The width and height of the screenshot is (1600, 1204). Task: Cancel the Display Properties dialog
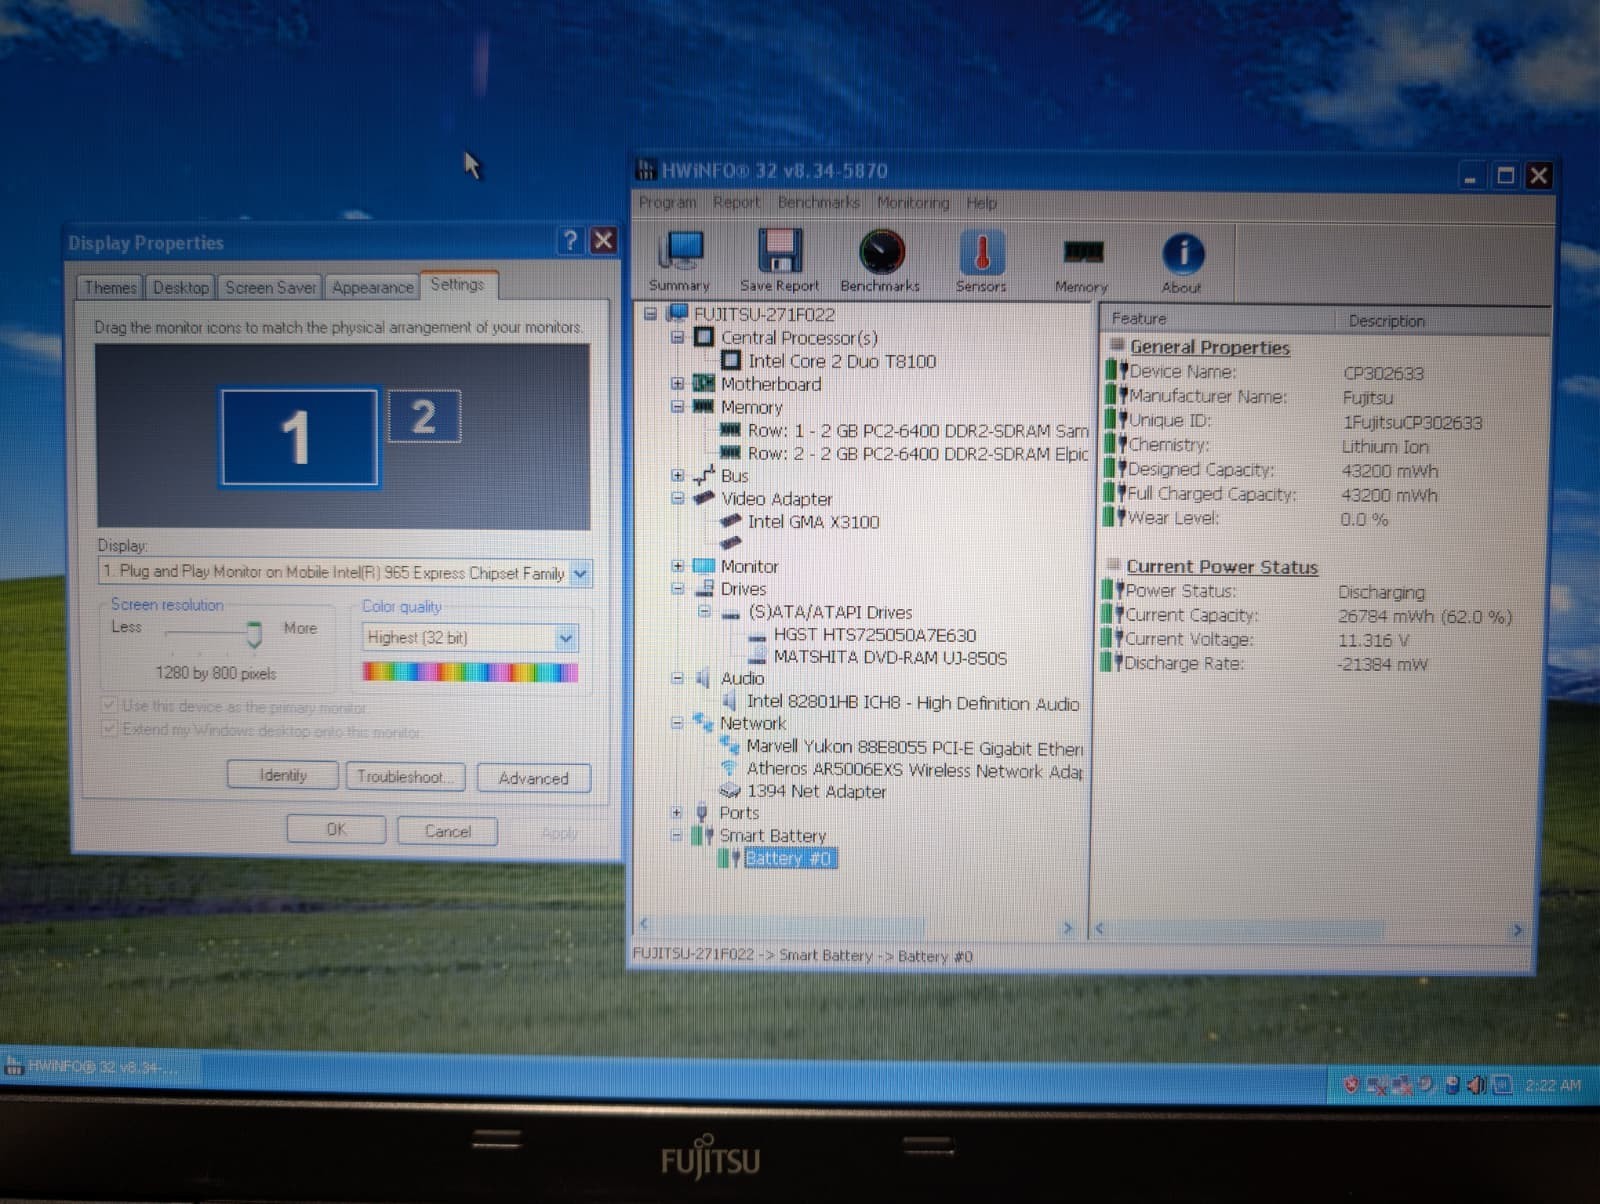(x=447, y=832)
